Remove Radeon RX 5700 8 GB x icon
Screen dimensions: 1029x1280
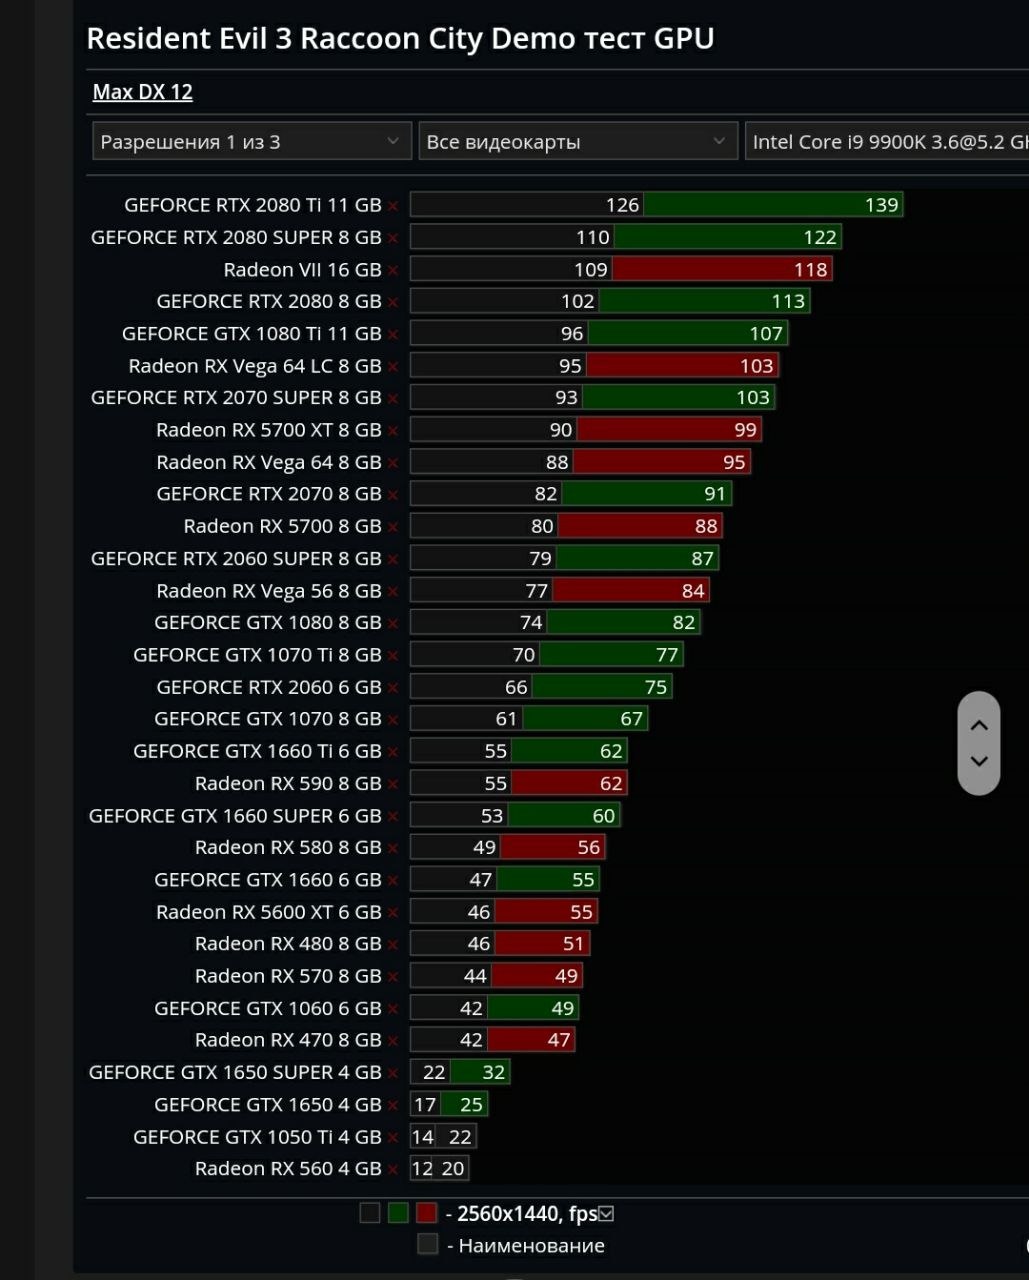(393, 527)
